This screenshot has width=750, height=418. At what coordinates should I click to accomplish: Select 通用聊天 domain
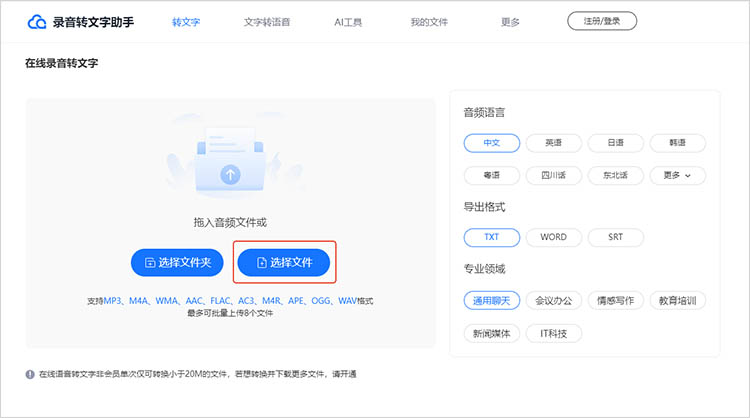pos(492,301)
